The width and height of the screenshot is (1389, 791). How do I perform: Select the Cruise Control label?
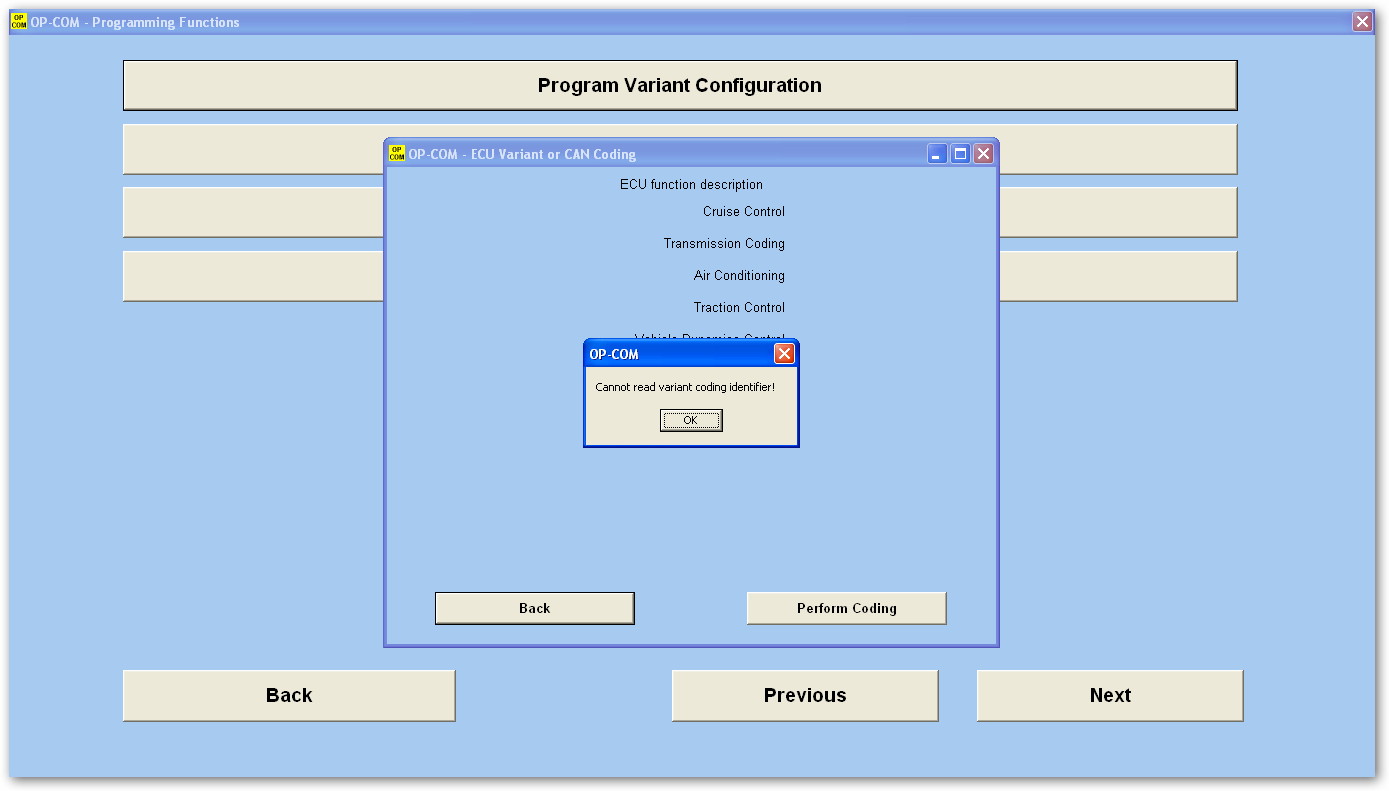click(x=743, y=212)
